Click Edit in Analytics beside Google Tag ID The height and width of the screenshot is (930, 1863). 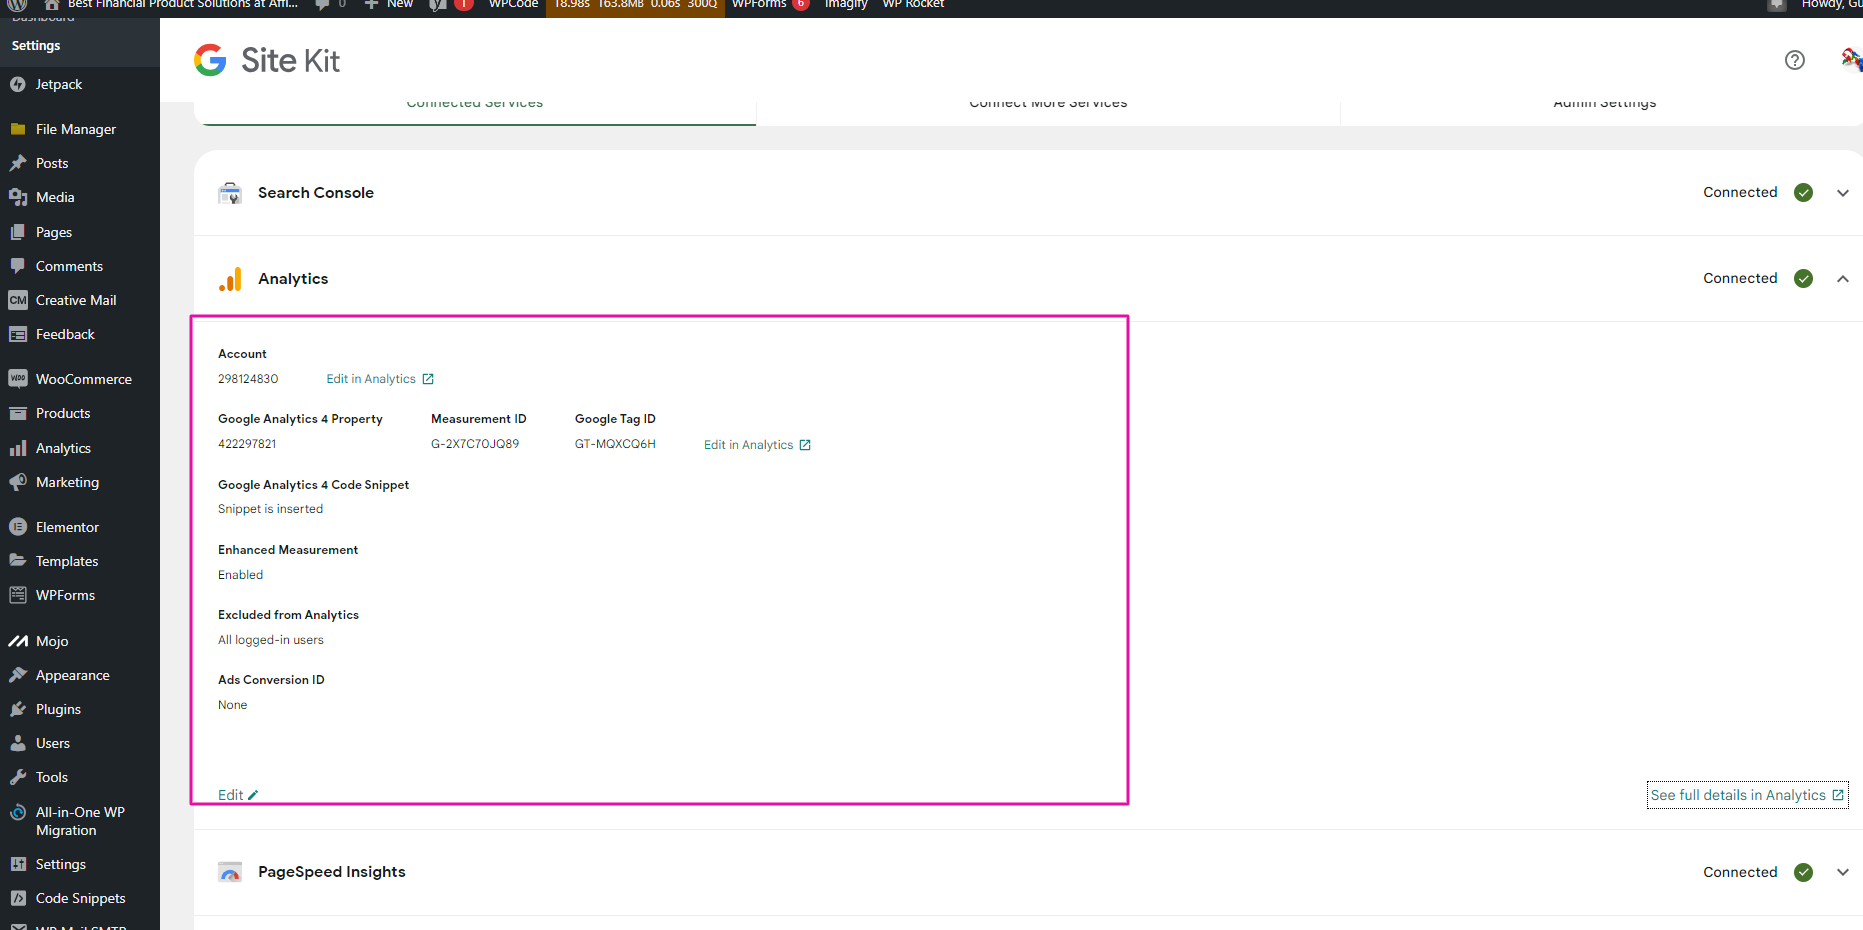pos(756,445)
